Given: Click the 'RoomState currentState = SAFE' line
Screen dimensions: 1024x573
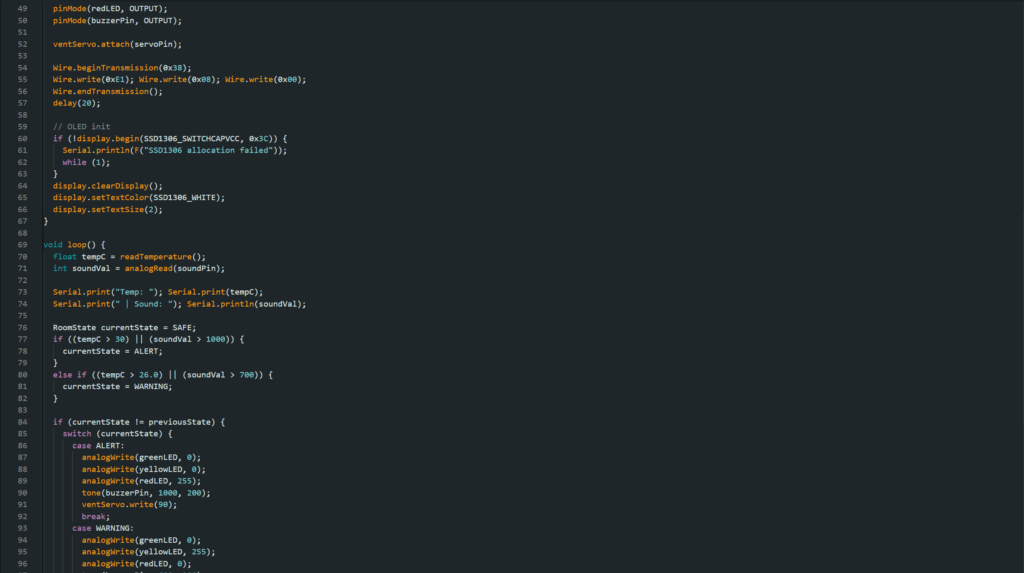Looking at the screenshot, I should (124, 327).
